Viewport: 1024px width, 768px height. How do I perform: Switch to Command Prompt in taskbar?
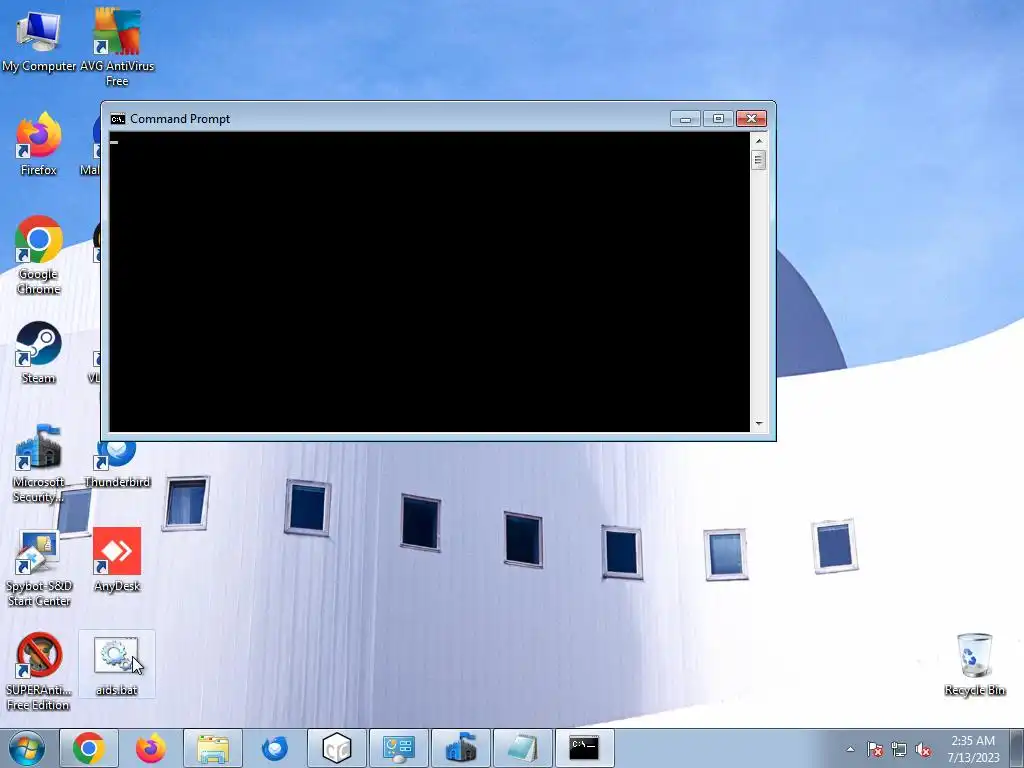(584, 748)
